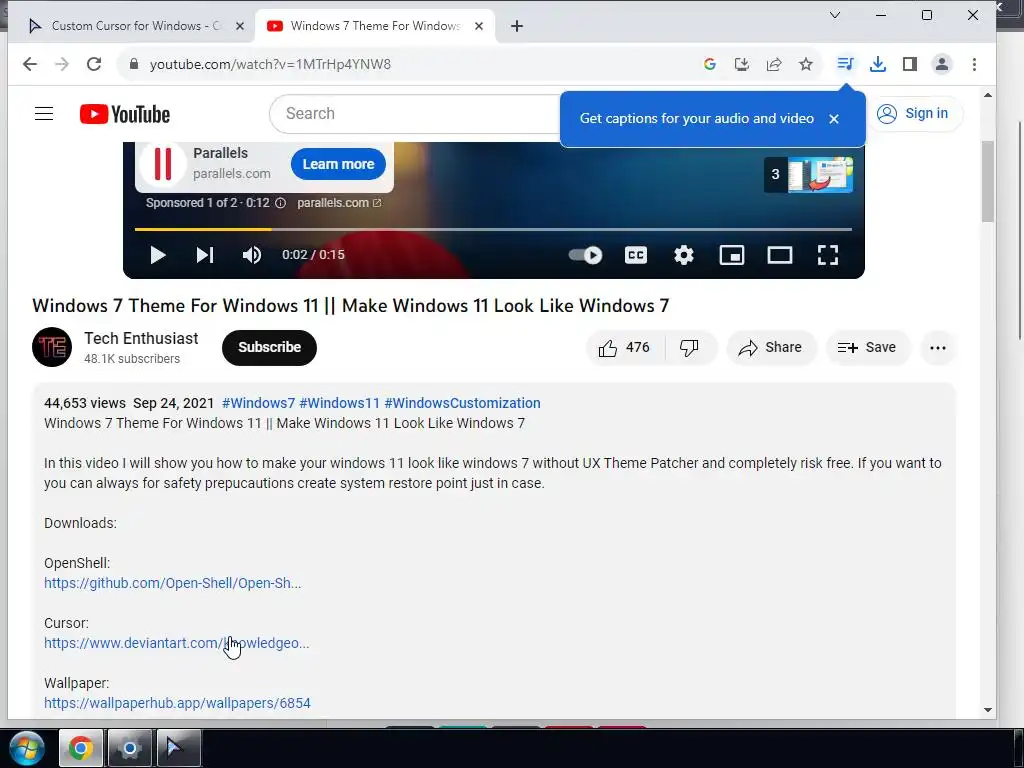Subscribe to Tech Enthusiast
The image size is (1024, 768).
tap(269, 347)
